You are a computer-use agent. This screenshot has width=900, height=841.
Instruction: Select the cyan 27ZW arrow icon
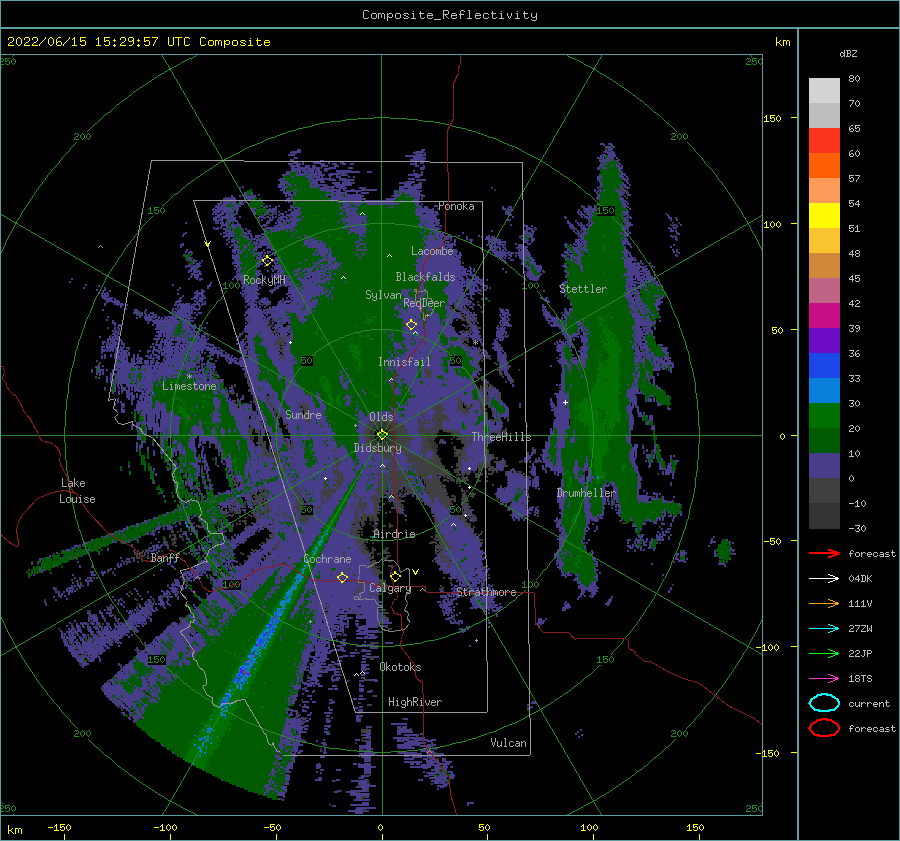[x=824, y=629]
